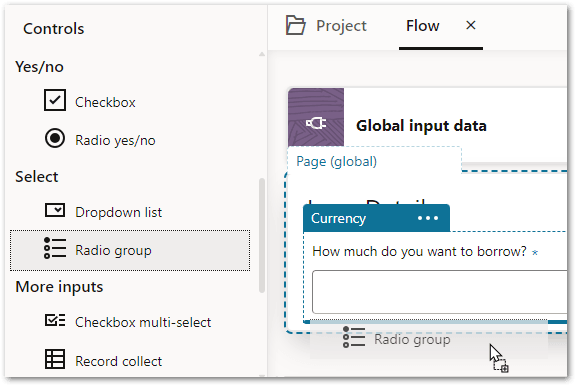
Task: Select the Record collect table icon
Action: pos(55,359)
